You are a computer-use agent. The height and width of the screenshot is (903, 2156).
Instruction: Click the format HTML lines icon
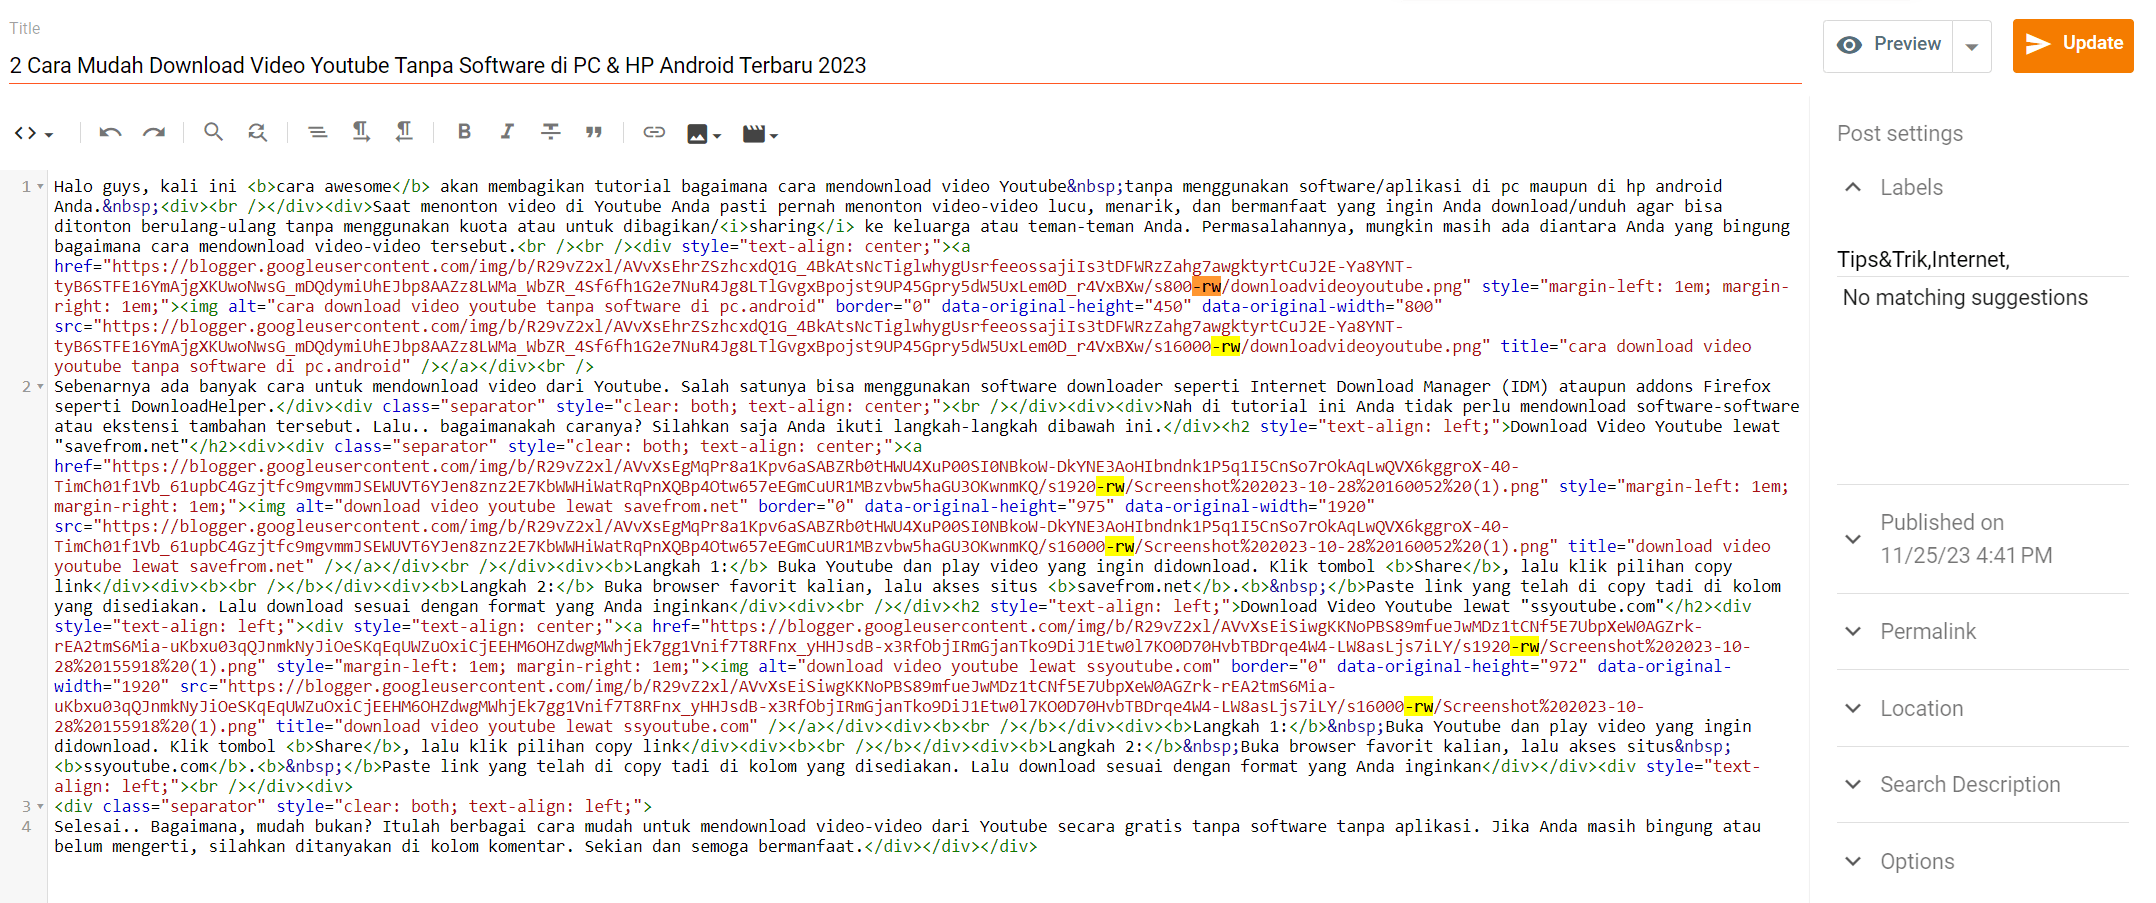[x=317, y=132]
